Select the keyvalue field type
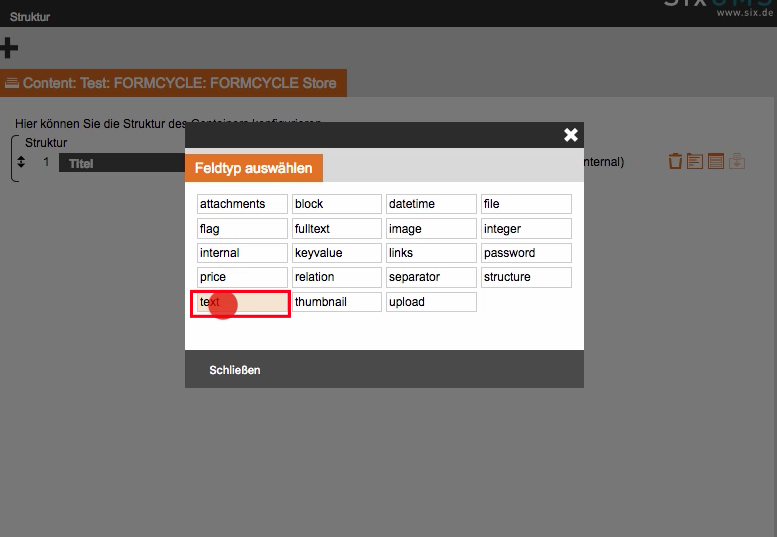The image size is (777, 537). coord(336,253)
